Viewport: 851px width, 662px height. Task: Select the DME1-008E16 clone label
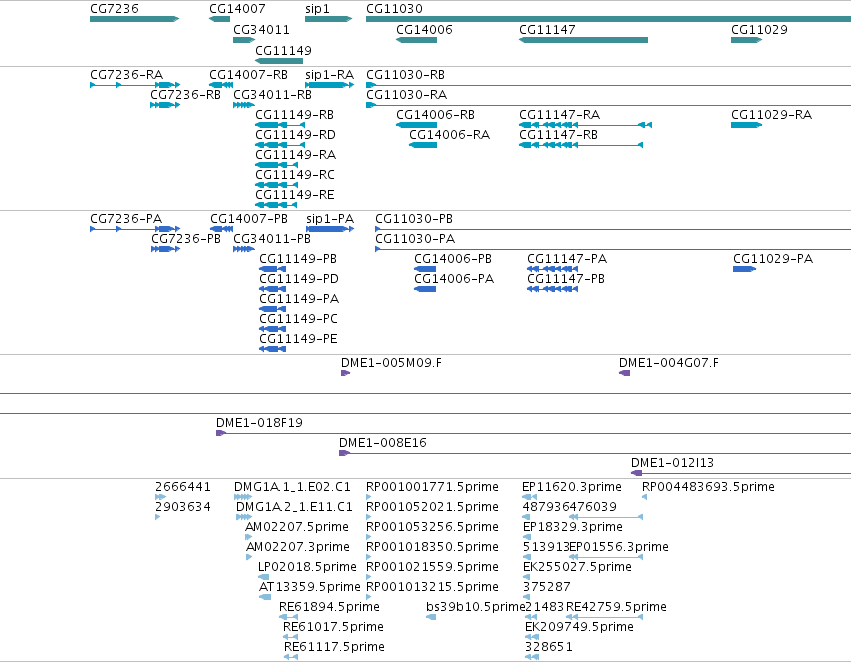383,443
